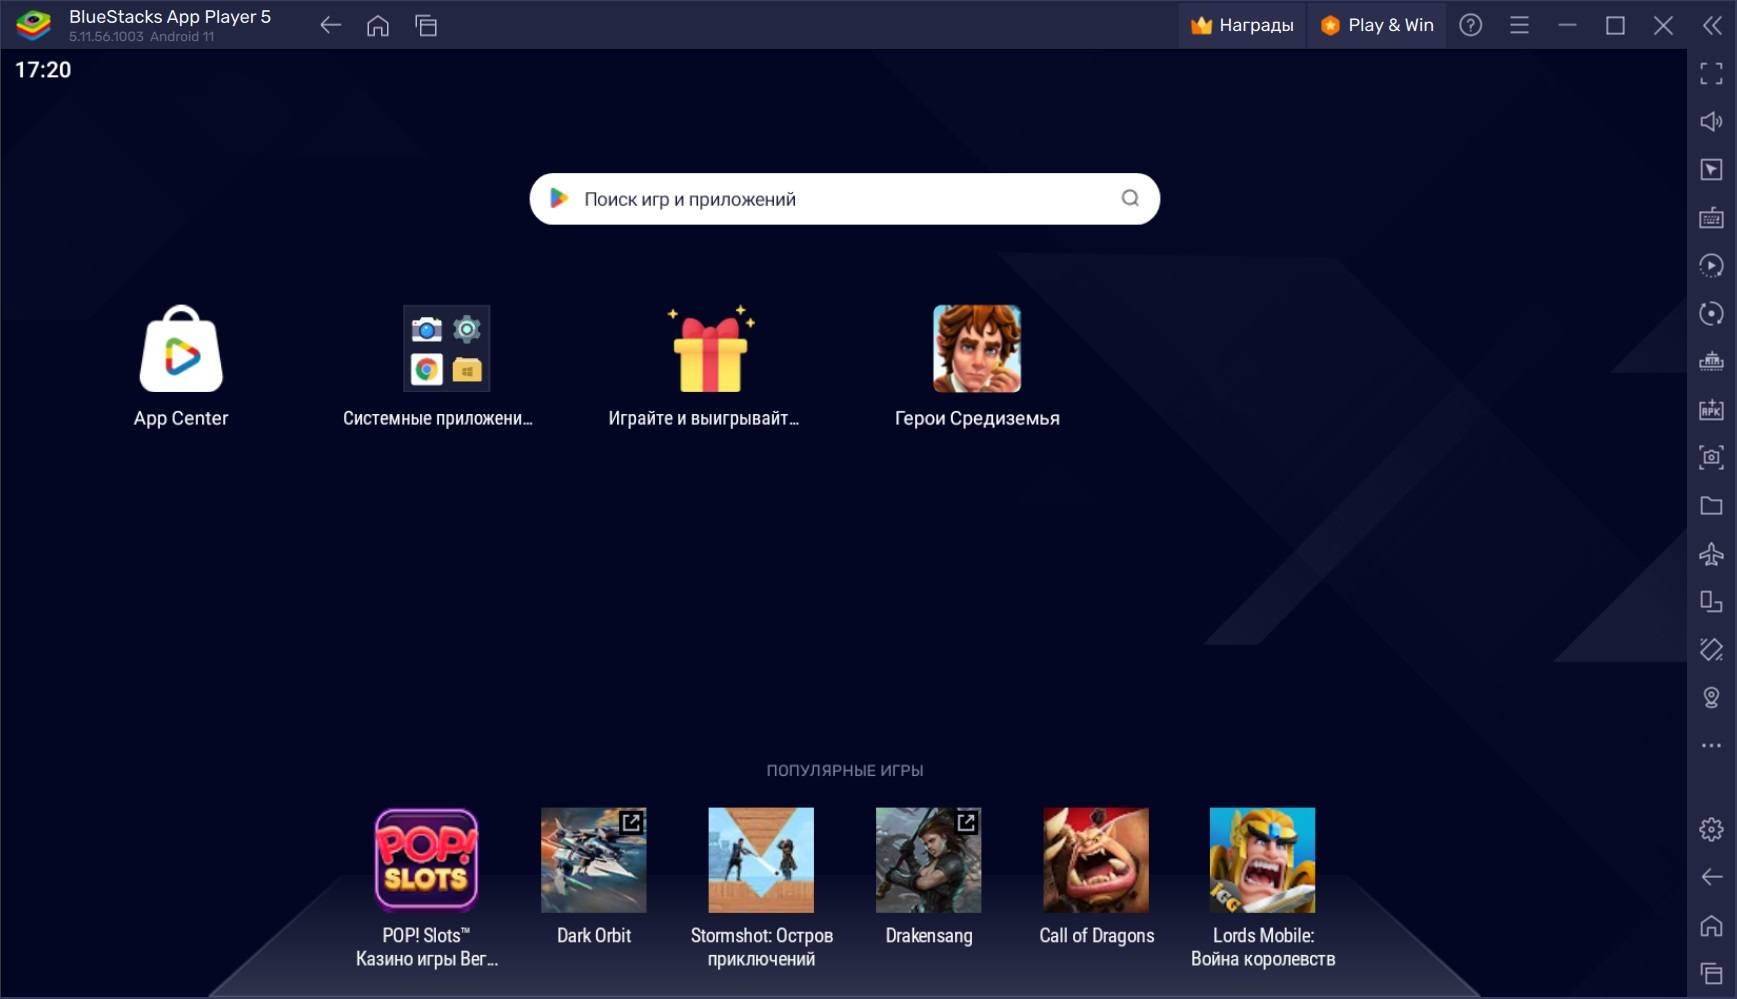Screen dimensions: 1737x999
Task: Click home icon at sidebar bottom
Action: 1711,925
